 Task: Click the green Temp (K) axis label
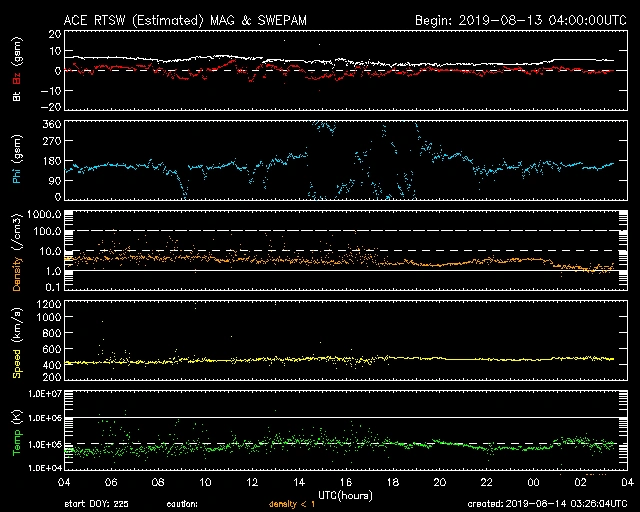pyautogui.click(x=17, y=433)
